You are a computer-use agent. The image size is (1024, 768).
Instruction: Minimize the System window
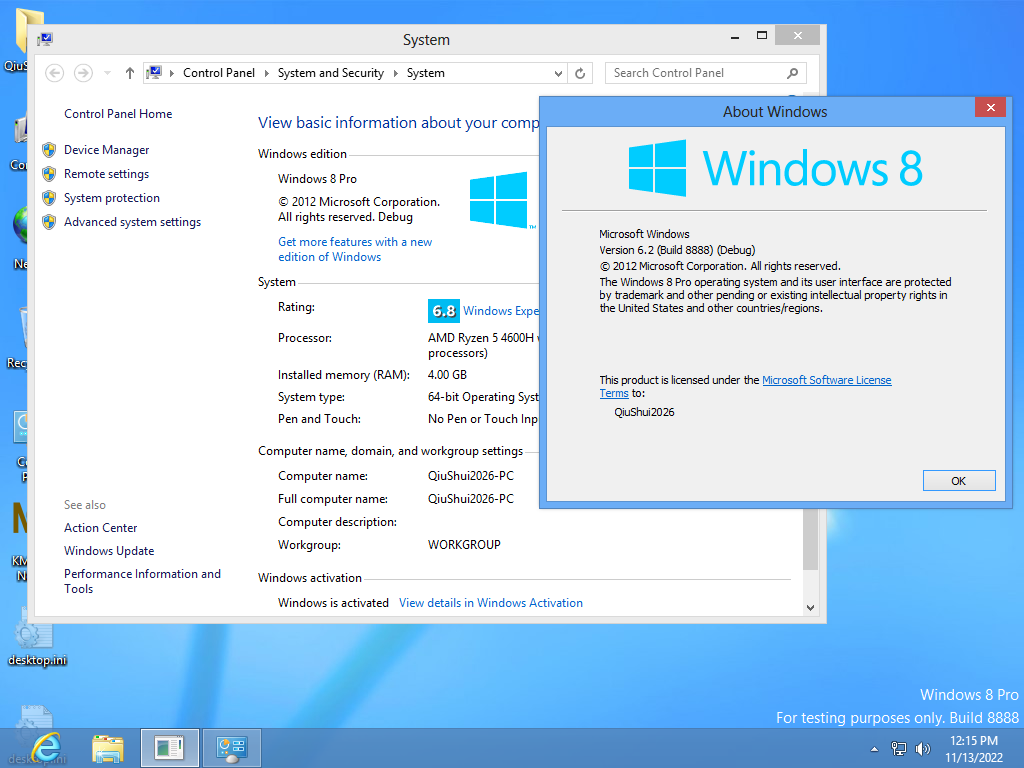click(x=735, y=37)
